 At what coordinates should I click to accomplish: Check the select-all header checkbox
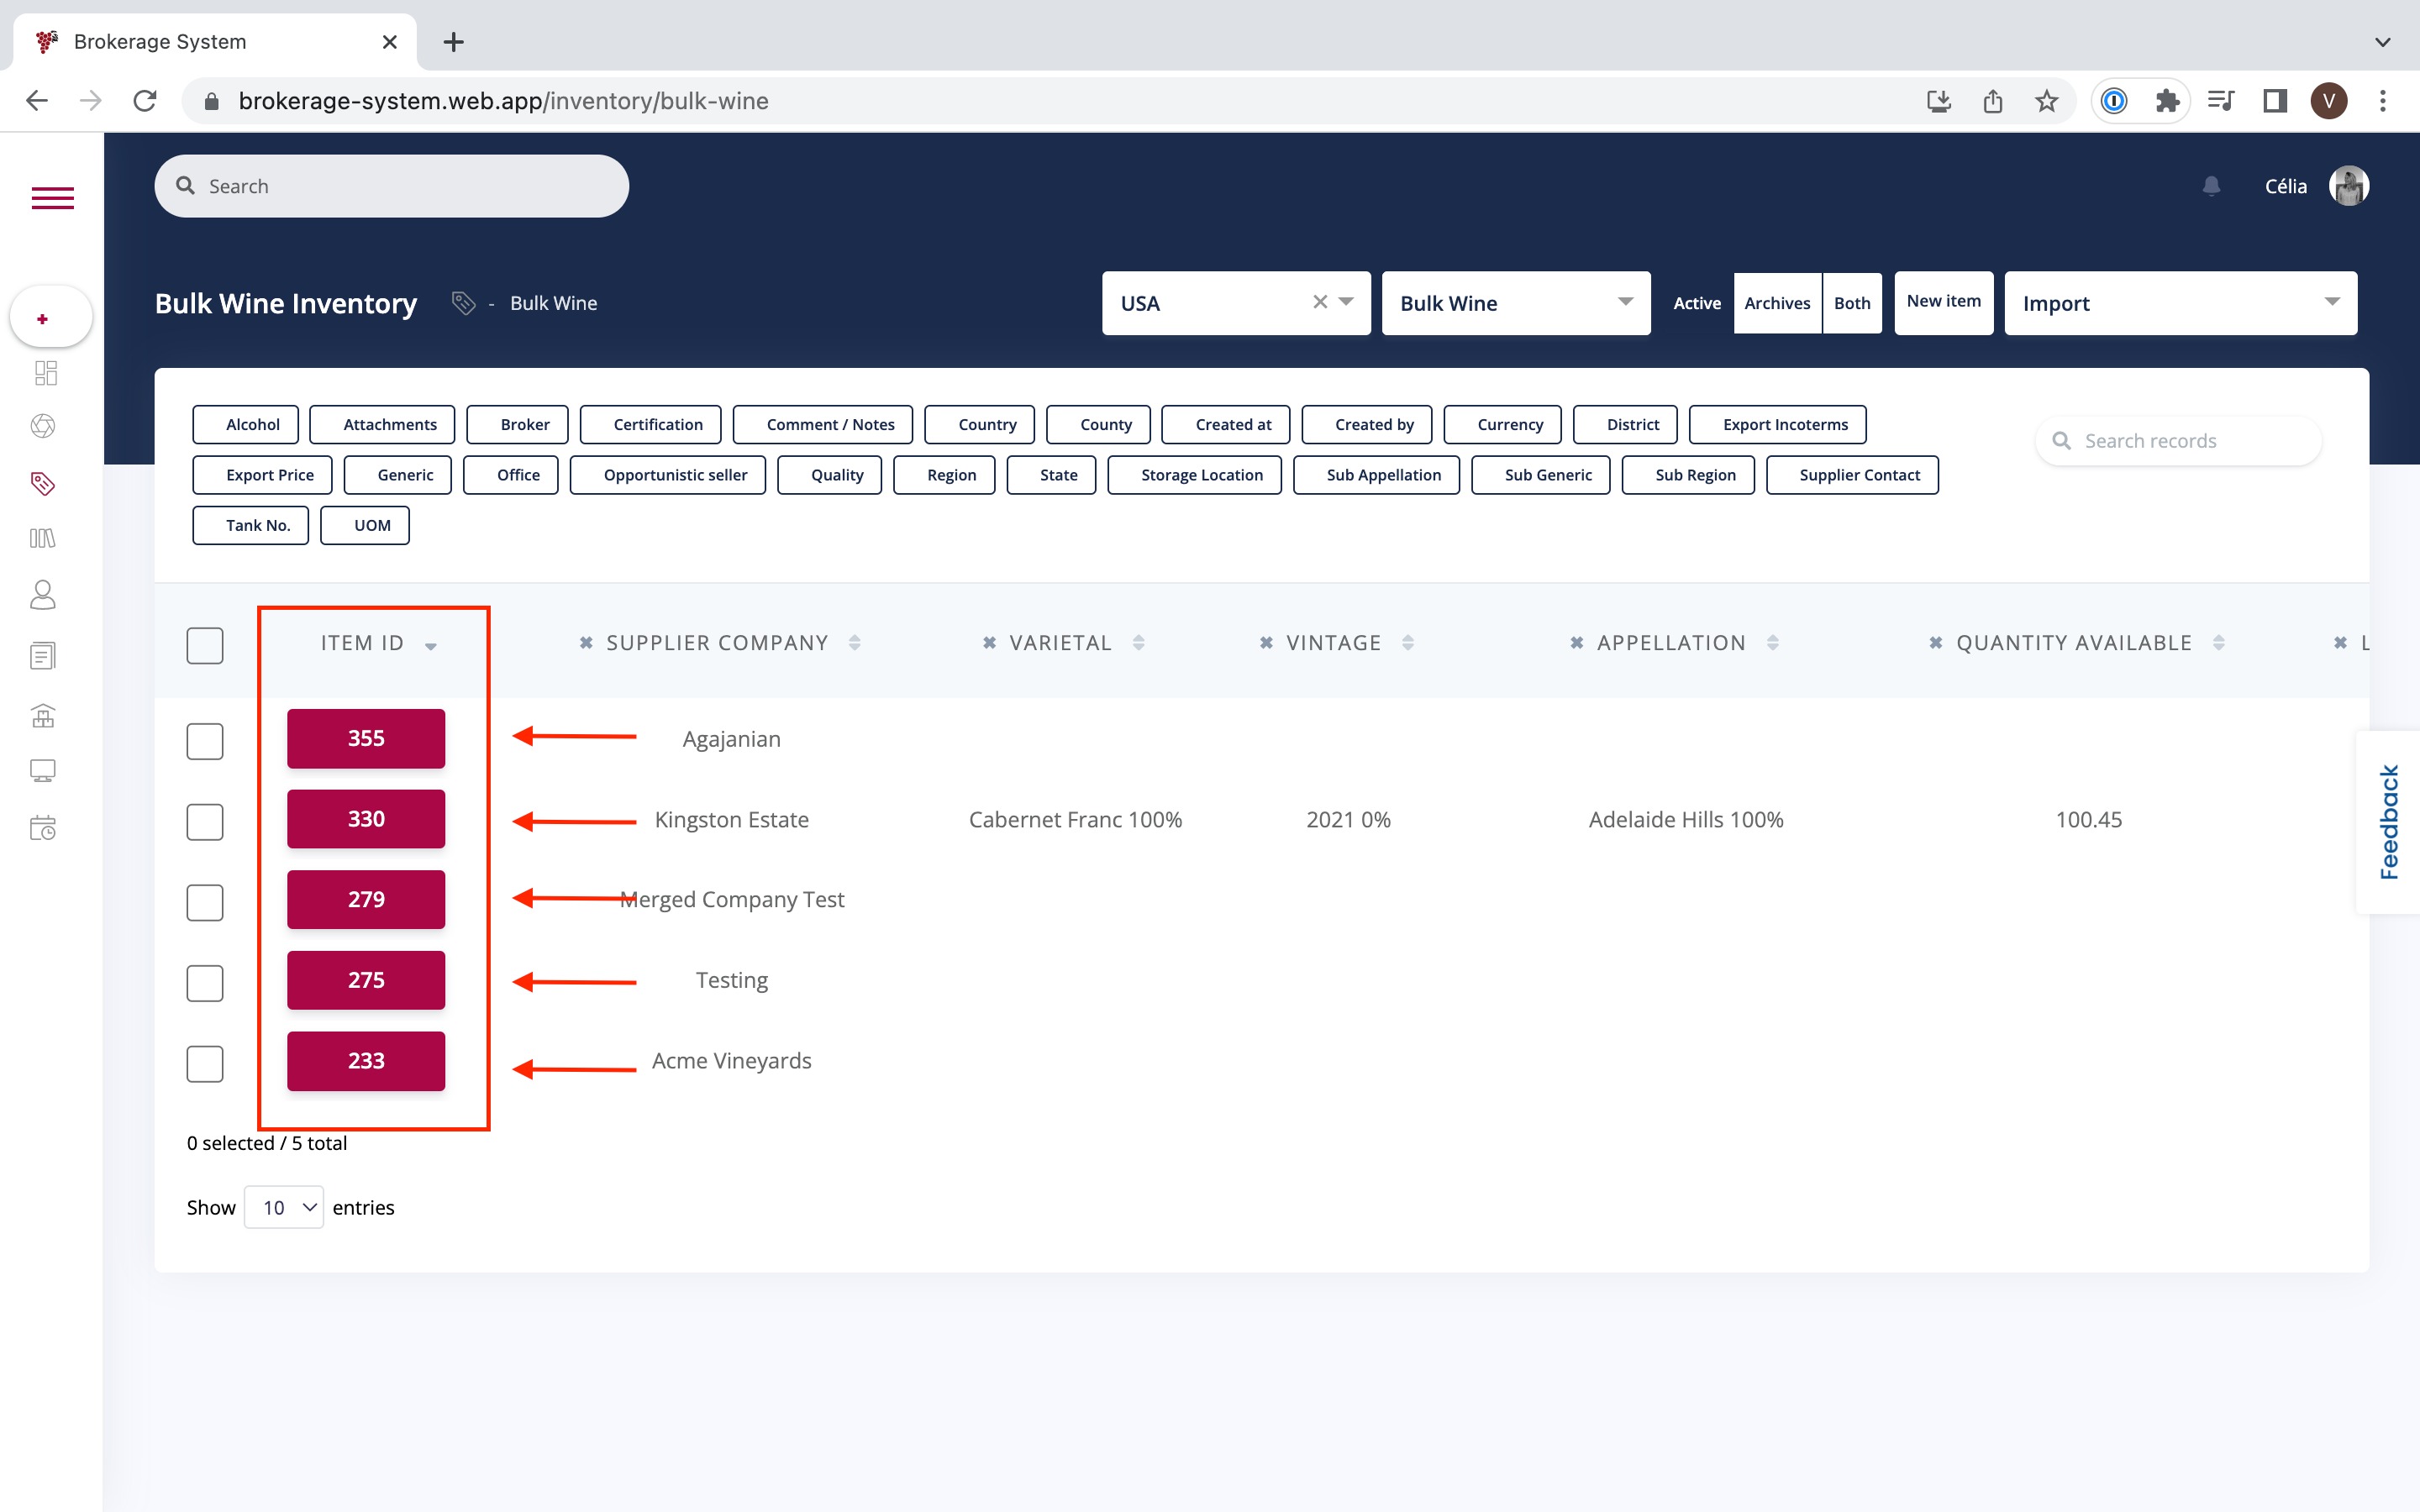tap(205, 645)
